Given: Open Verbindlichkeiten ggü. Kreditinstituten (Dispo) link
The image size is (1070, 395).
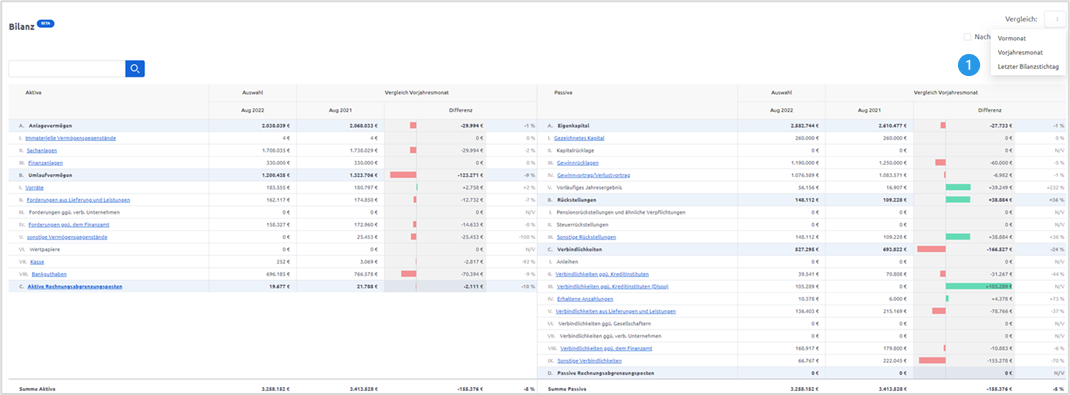Looking at the screenshot, I should point(613,287).
